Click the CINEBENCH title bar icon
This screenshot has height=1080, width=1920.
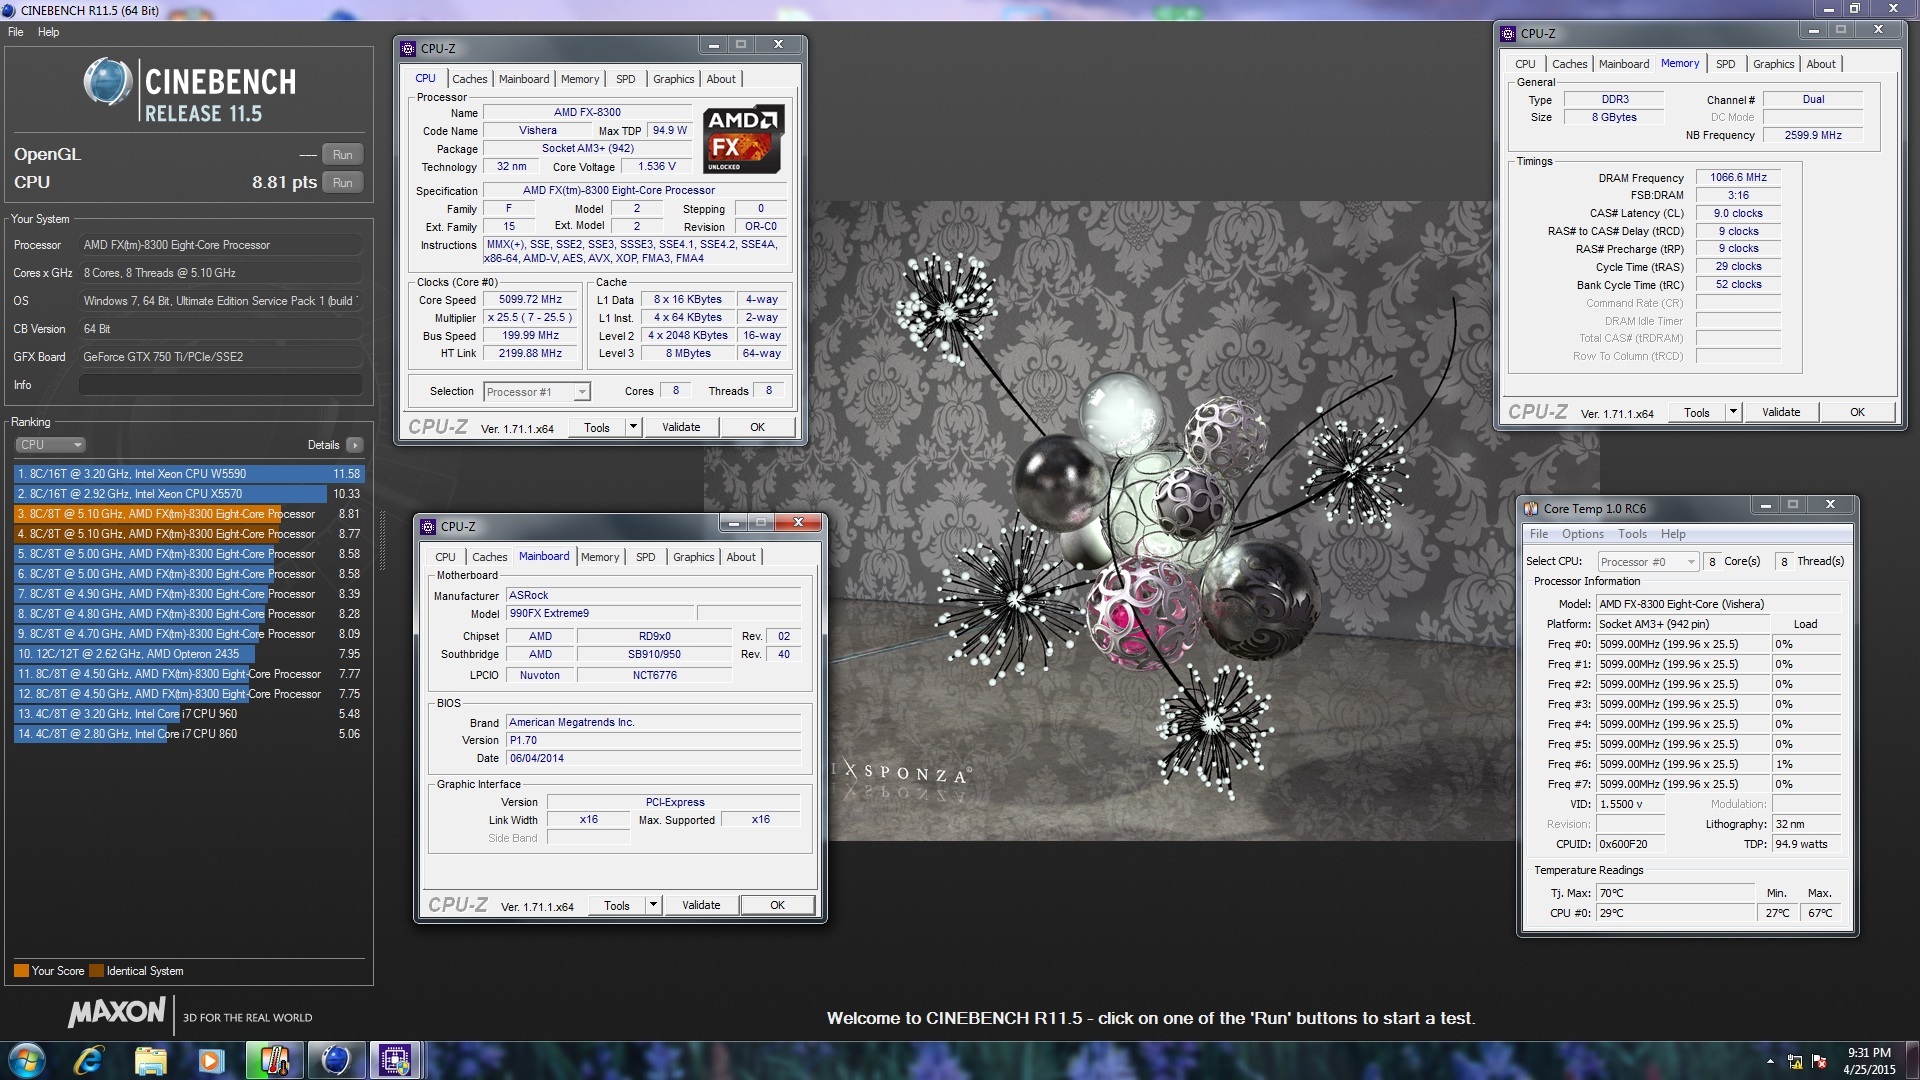click(9, 10)
